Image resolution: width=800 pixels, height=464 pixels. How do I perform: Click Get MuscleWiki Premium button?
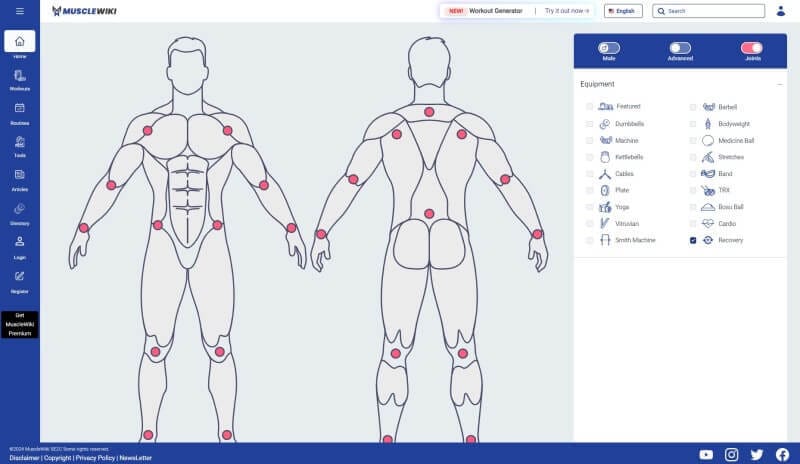click(19, 325)
